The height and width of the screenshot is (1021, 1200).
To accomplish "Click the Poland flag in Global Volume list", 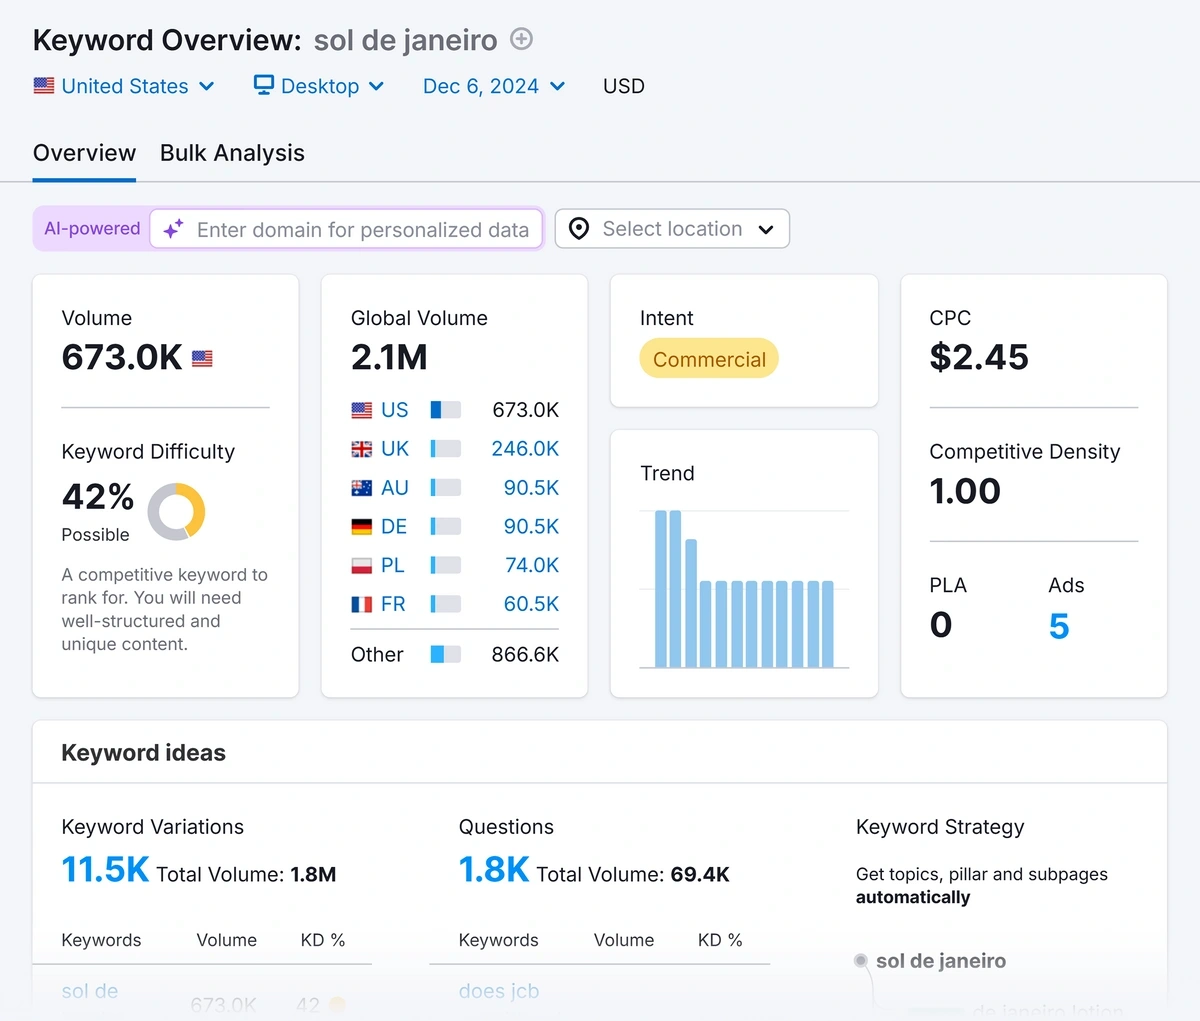I will tap(362, 565).
